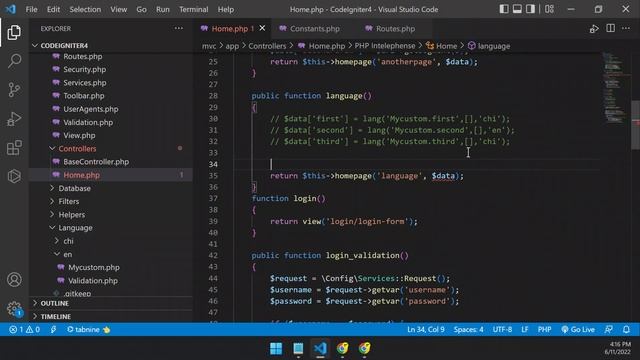Open the Terminal menu

click(x=193, y=9)
